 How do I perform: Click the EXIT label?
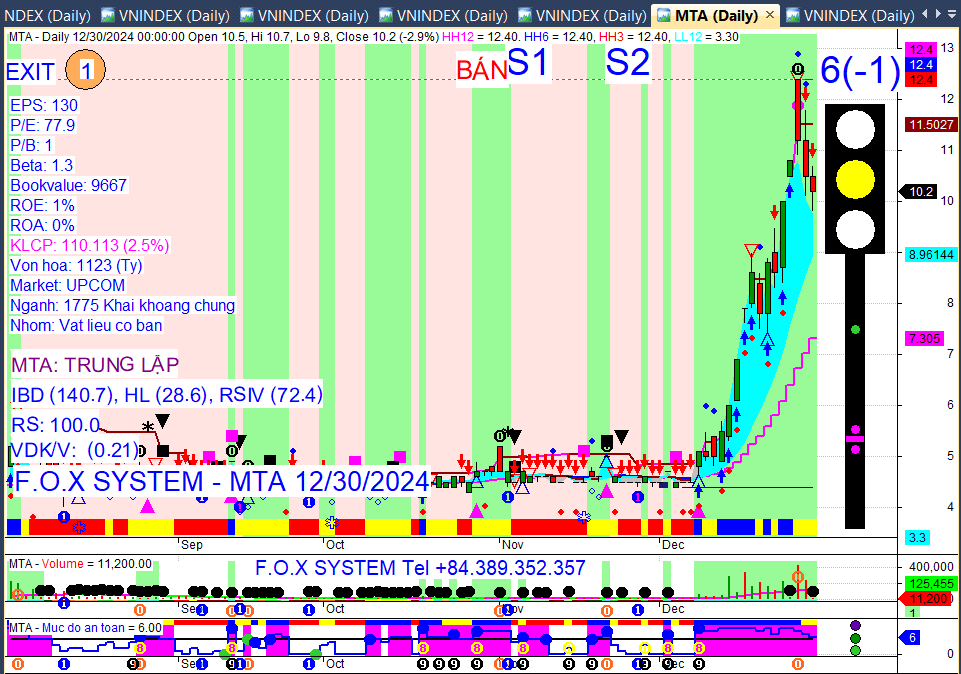(31, 72)
